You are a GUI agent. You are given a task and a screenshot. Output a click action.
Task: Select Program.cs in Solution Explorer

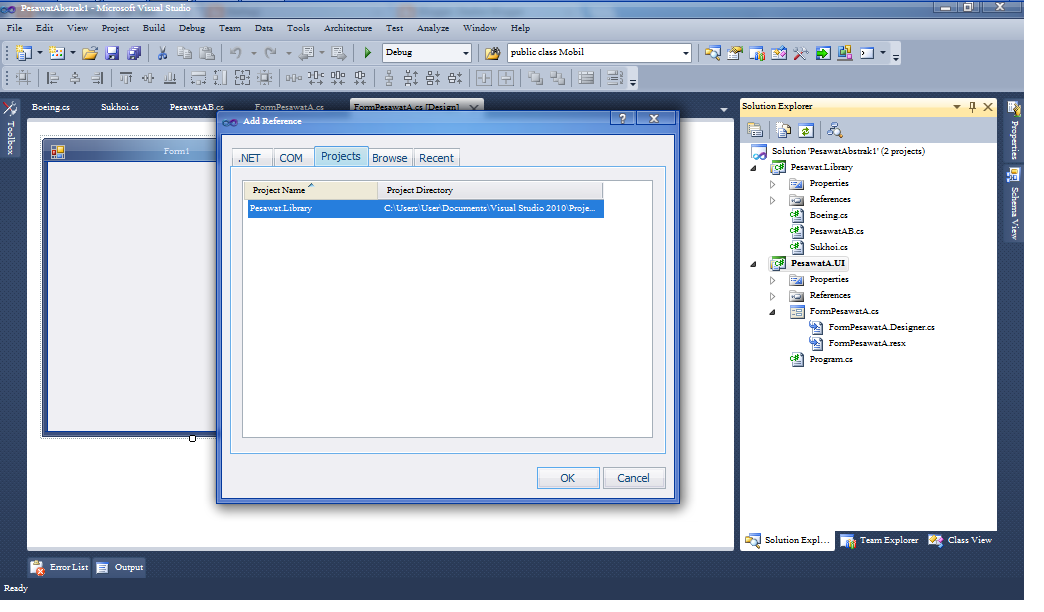[831, 360]
